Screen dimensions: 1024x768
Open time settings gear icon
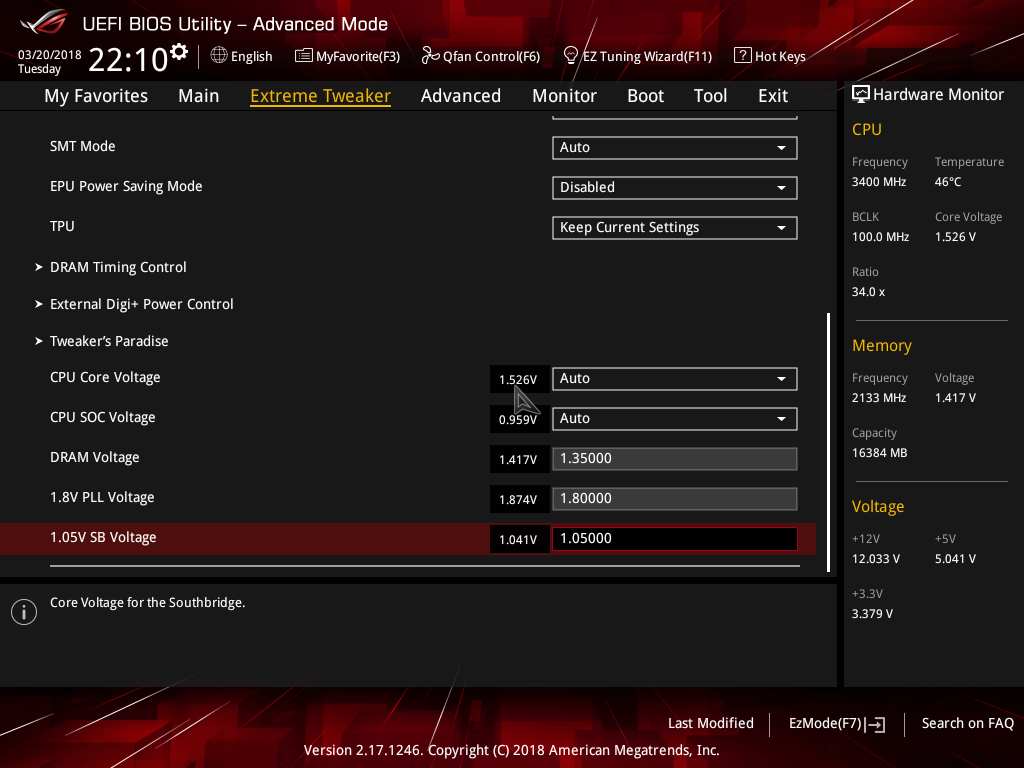tap(178, 52)
